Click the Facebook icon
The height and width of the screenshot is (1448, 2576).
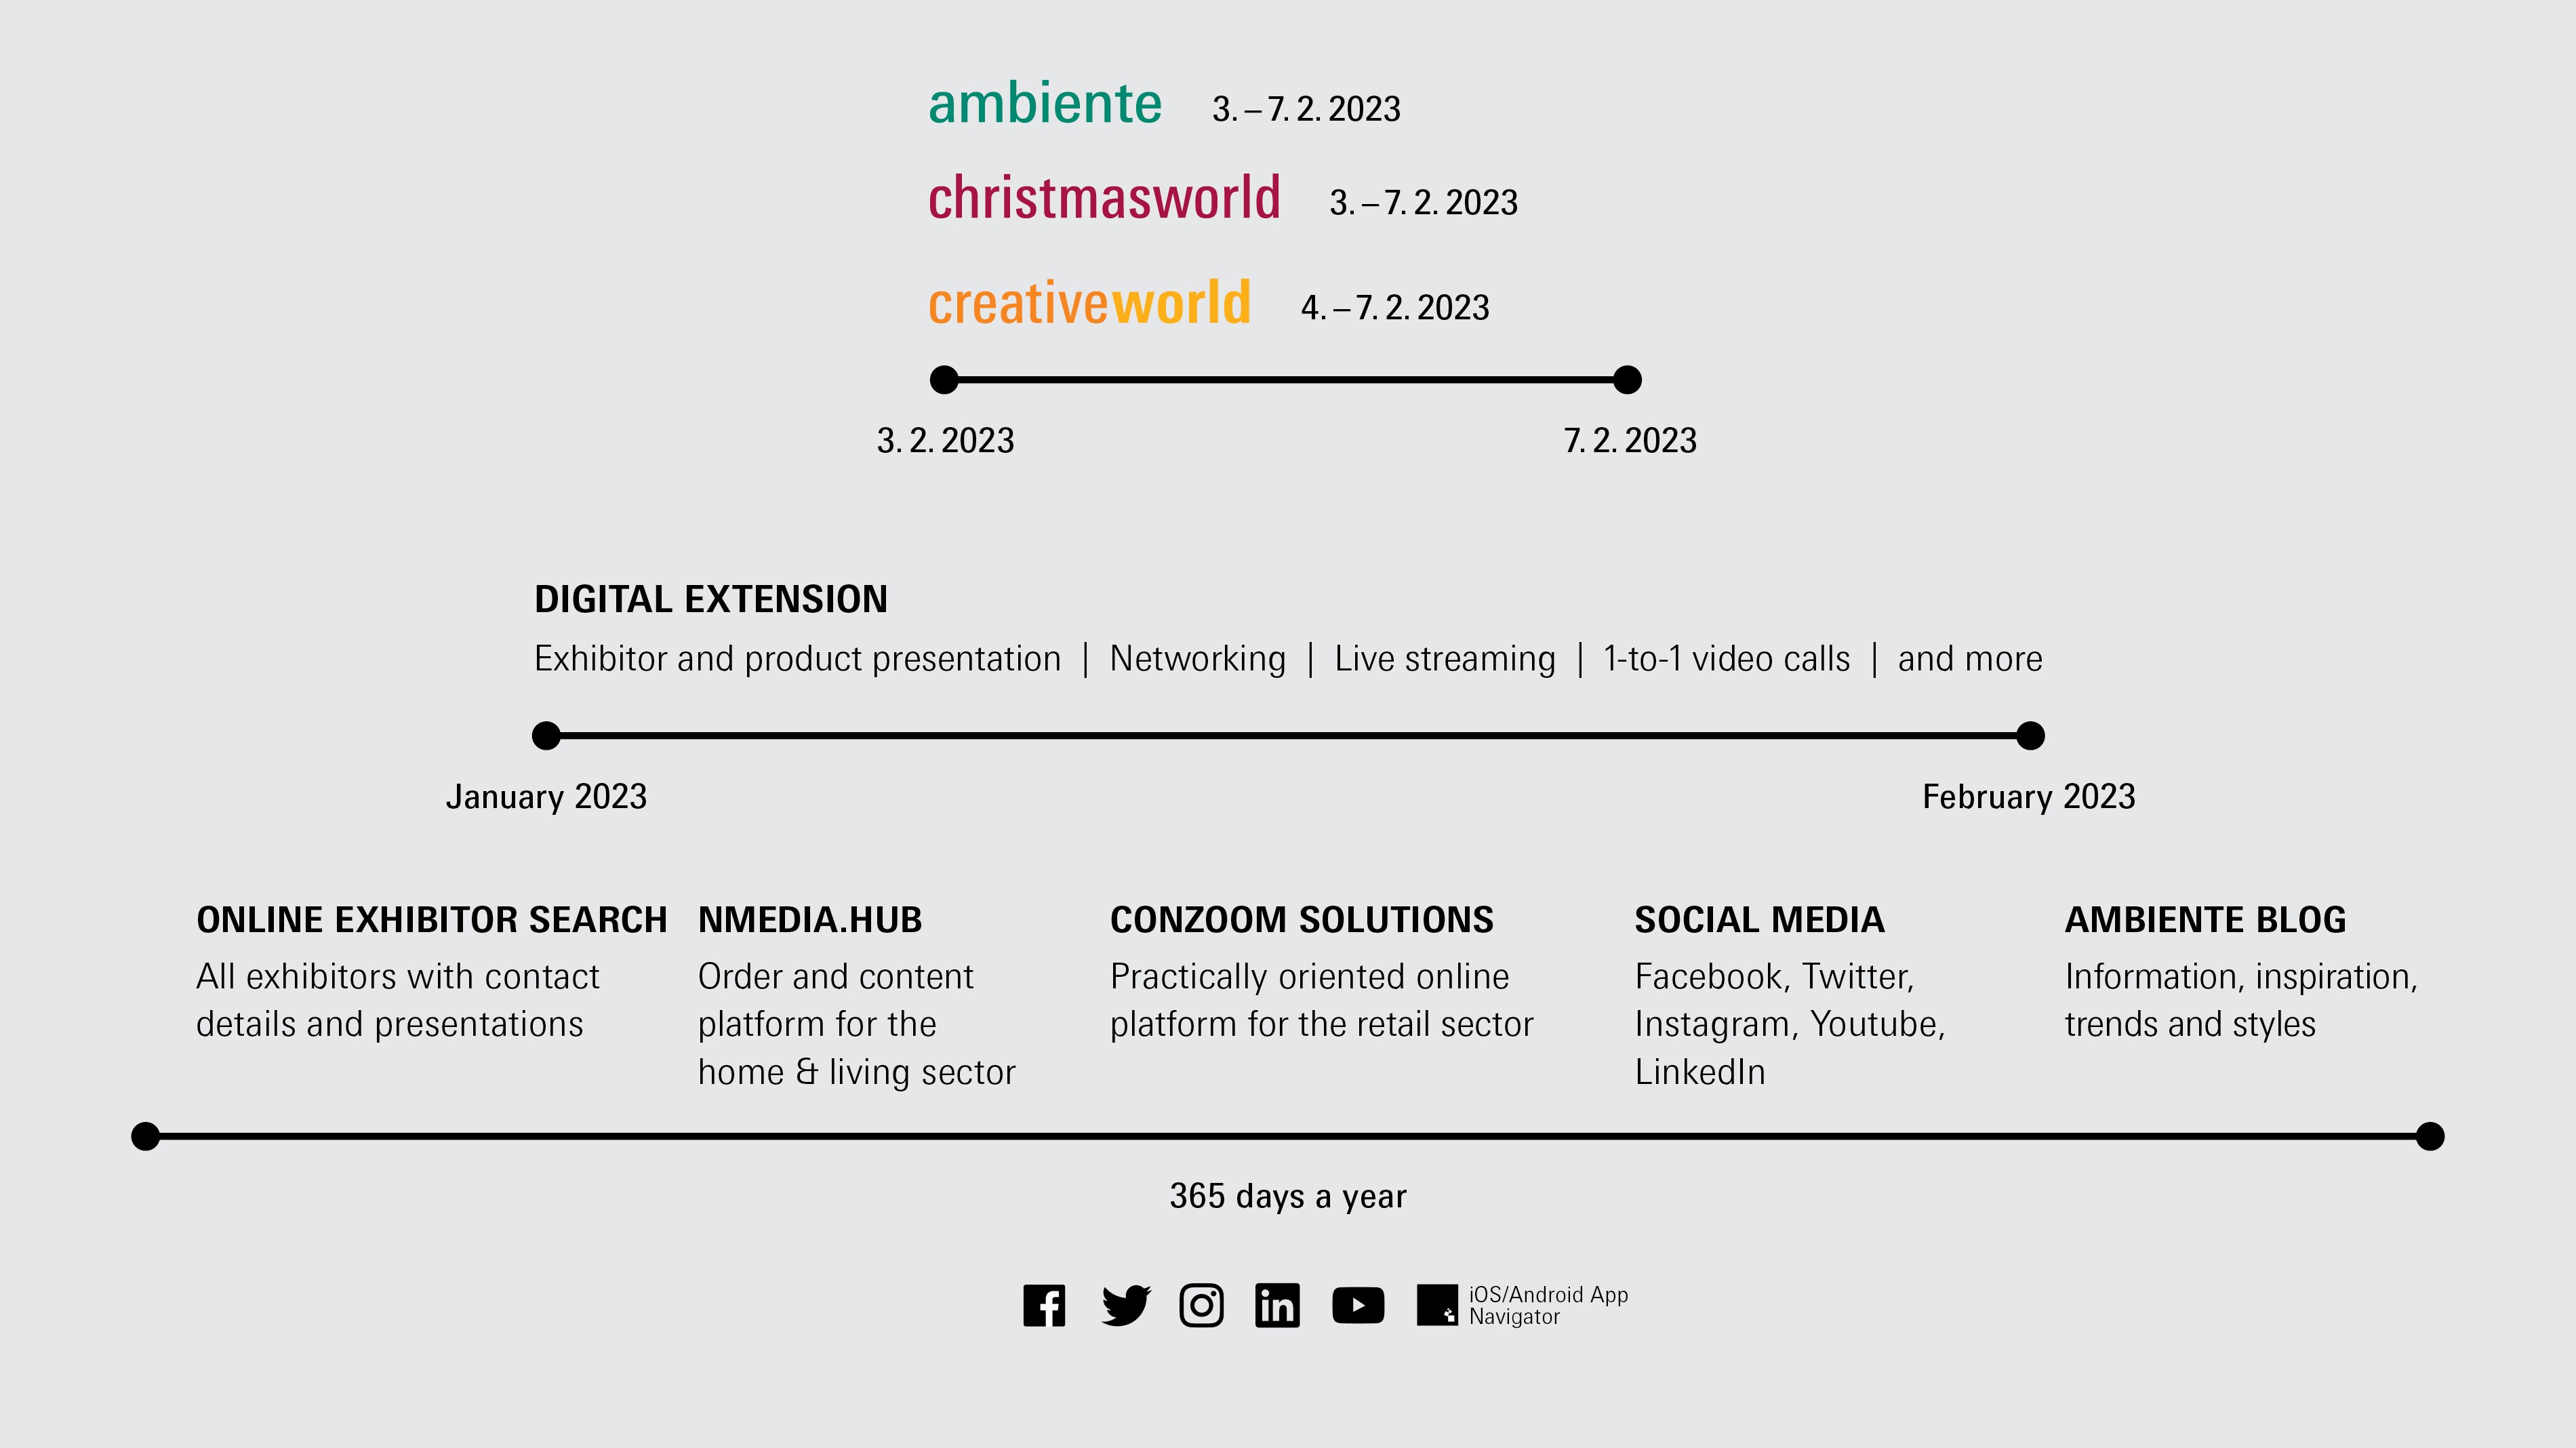tap(1044, 1305)
